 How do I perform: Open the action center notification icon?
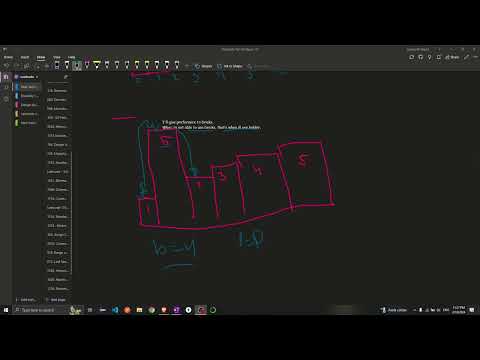coord(472,310)
